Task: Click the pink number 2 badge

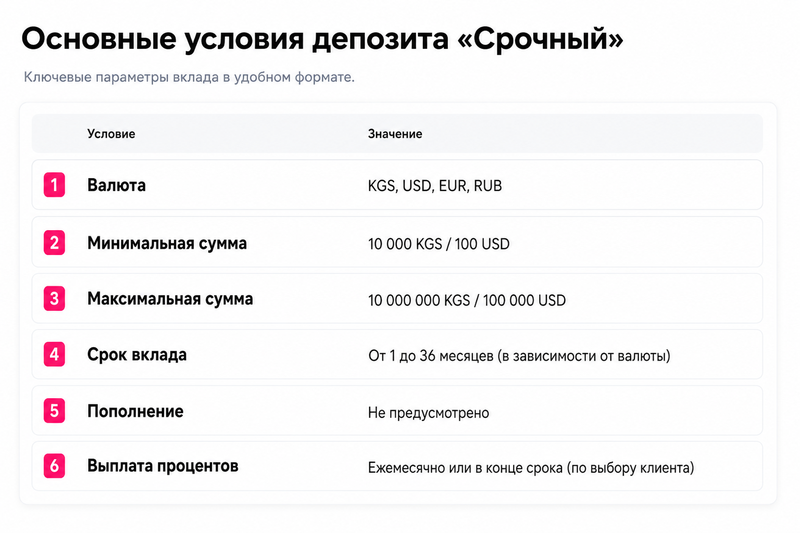Action: pos(54,242)
